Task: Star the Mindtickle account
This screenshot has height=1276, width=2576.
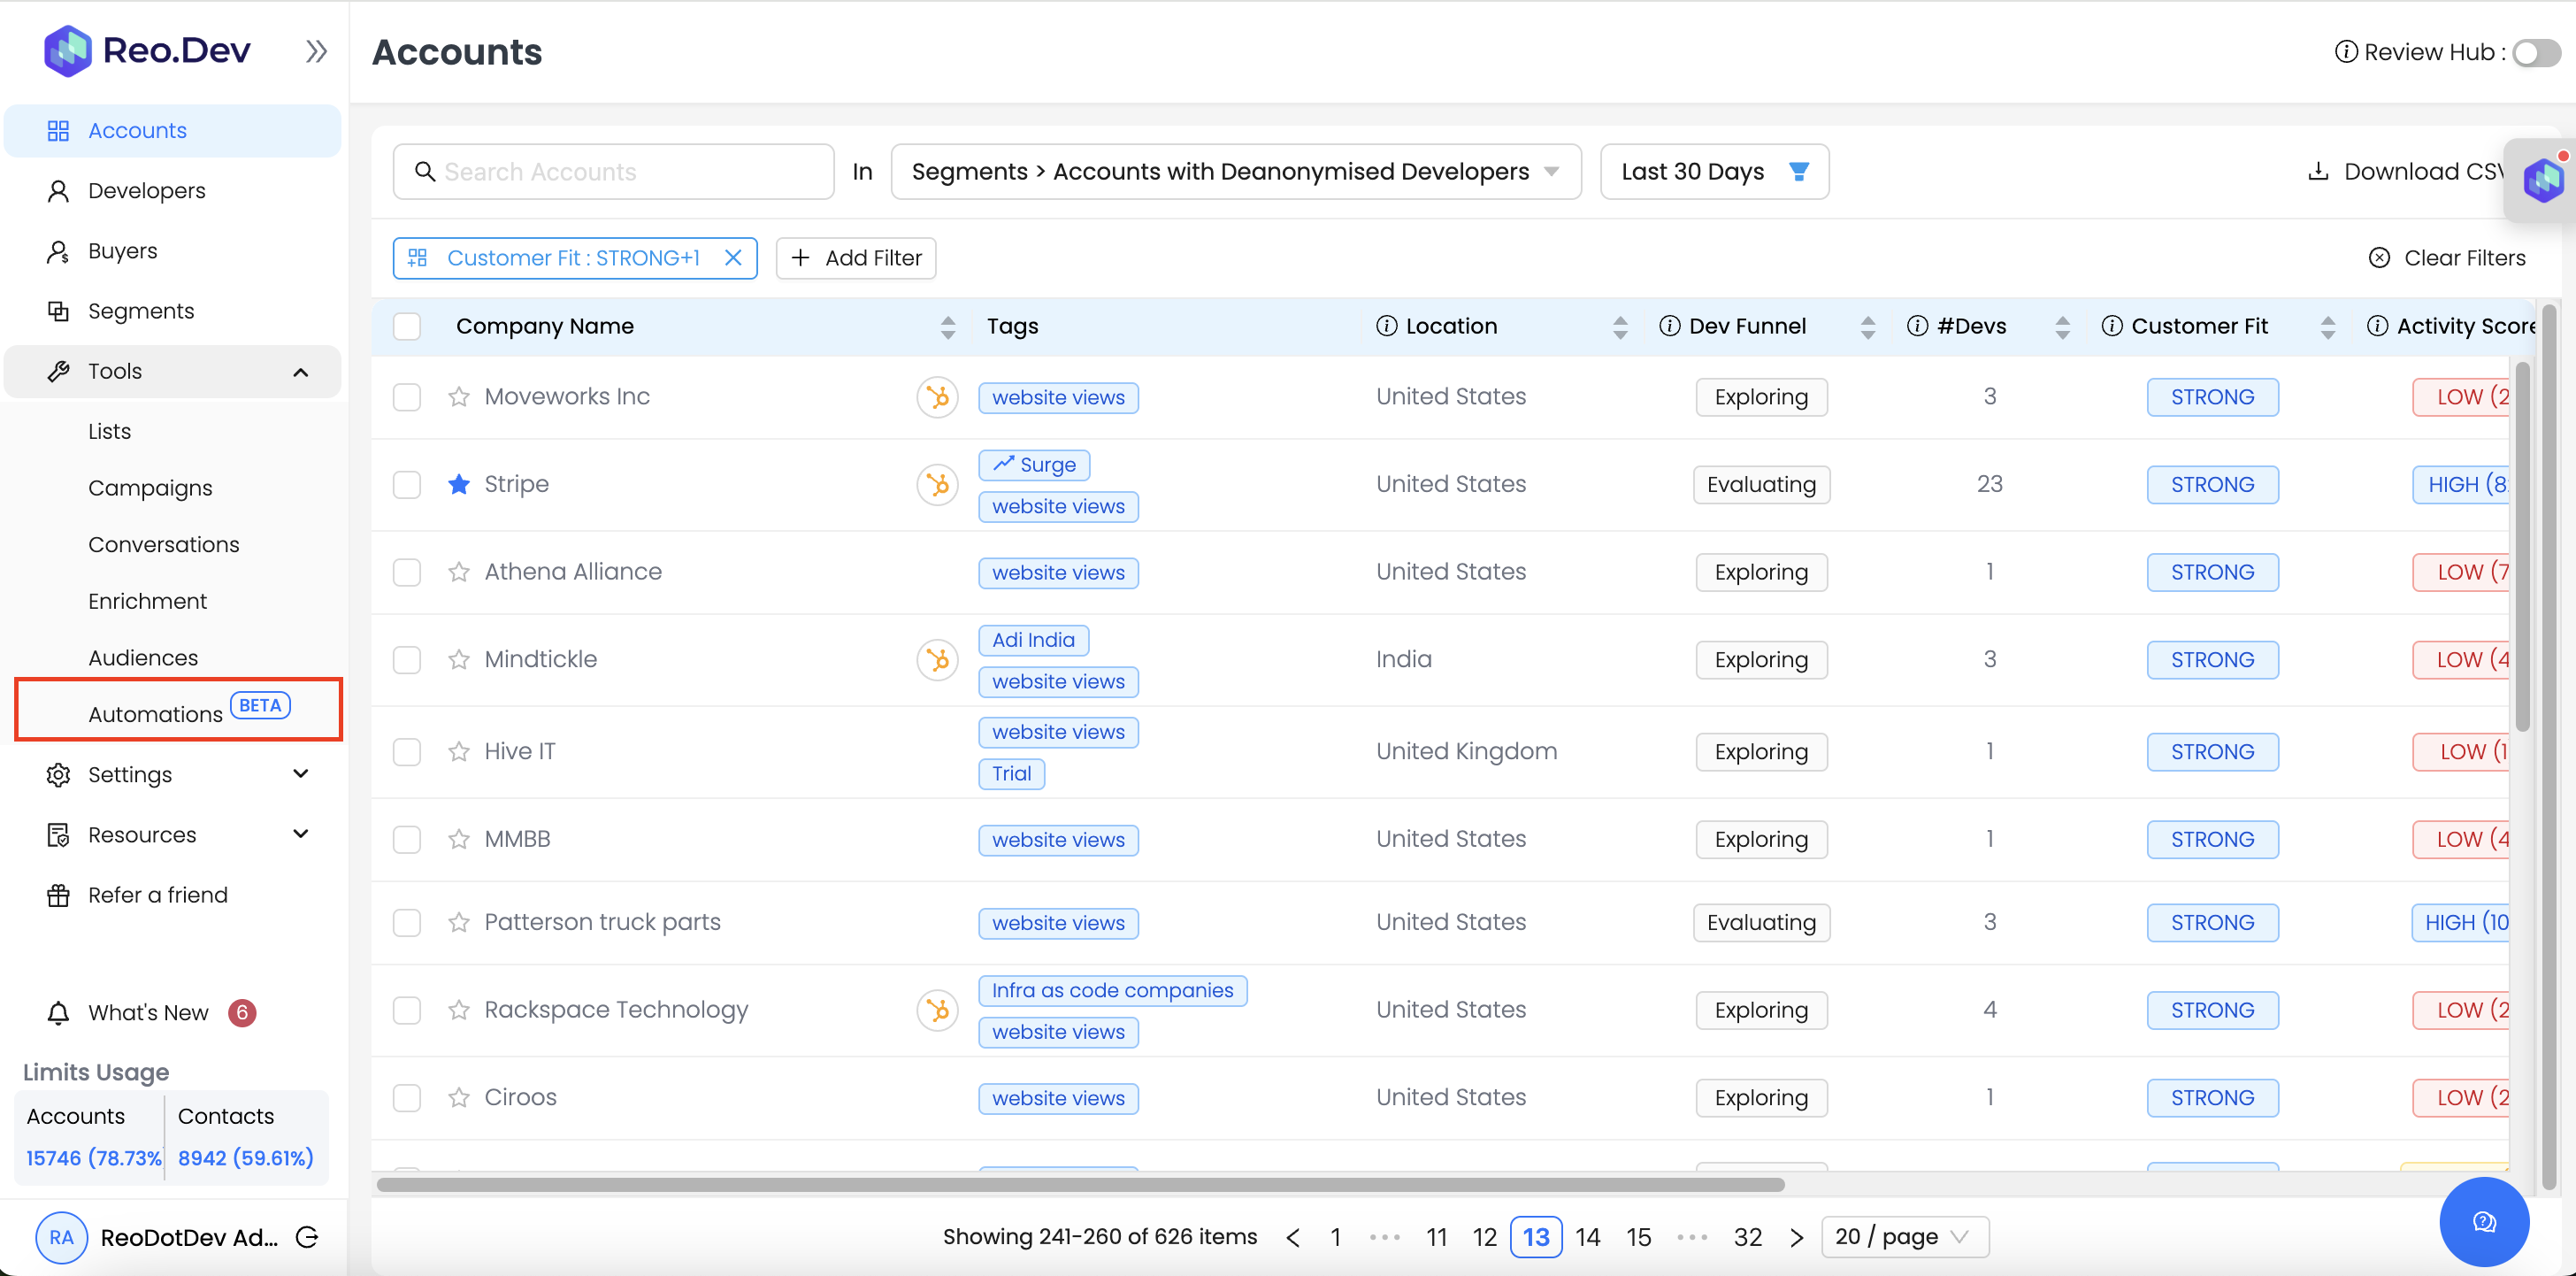Action: 459,660
